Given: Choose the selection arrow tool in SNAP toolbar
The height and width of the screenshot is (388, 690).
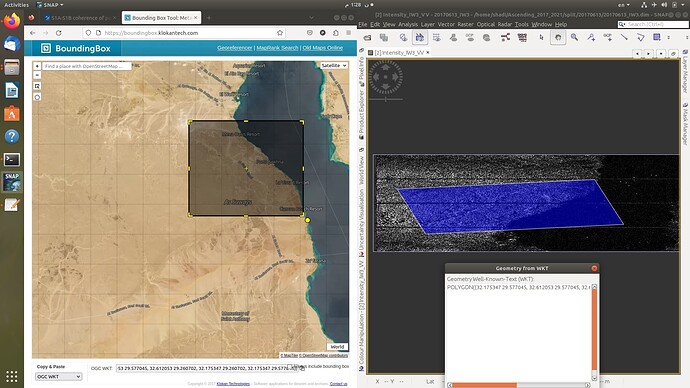Looking at the screenshot, I should [x=541, y=37].
